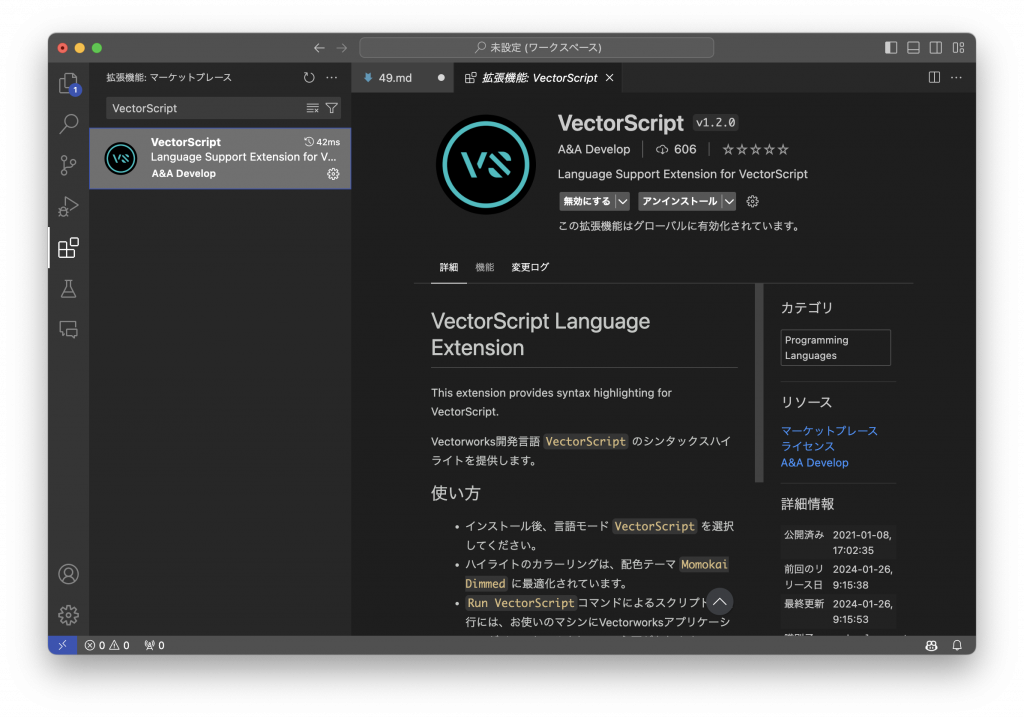Open the Search view from the activity bar
The height and width of the screenshot is (718, 1024).
tap(68, 124)
